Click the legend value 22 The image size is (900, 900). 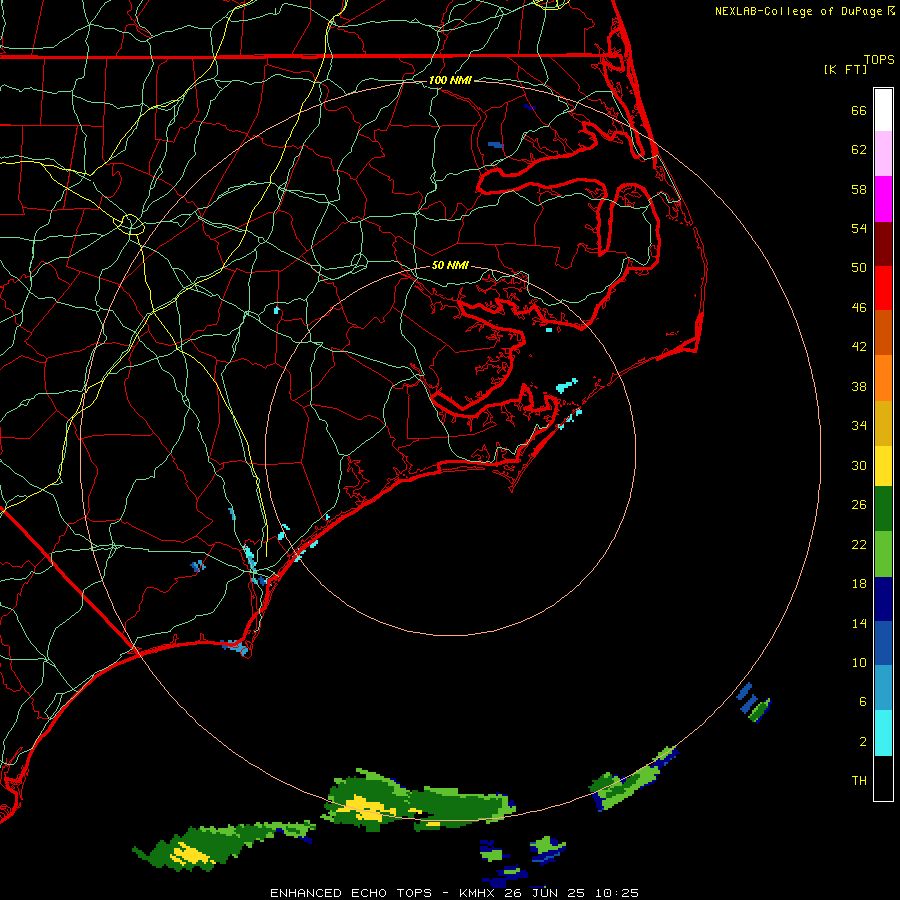coord(859,544)
